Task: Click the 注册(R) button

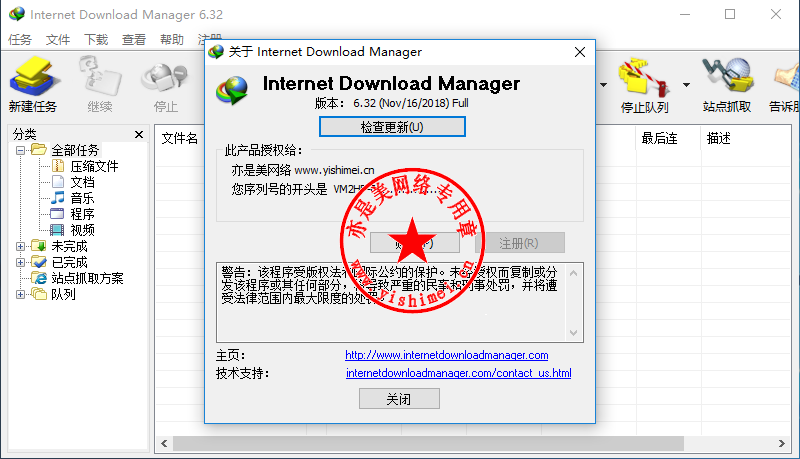Action: point(519,243)
